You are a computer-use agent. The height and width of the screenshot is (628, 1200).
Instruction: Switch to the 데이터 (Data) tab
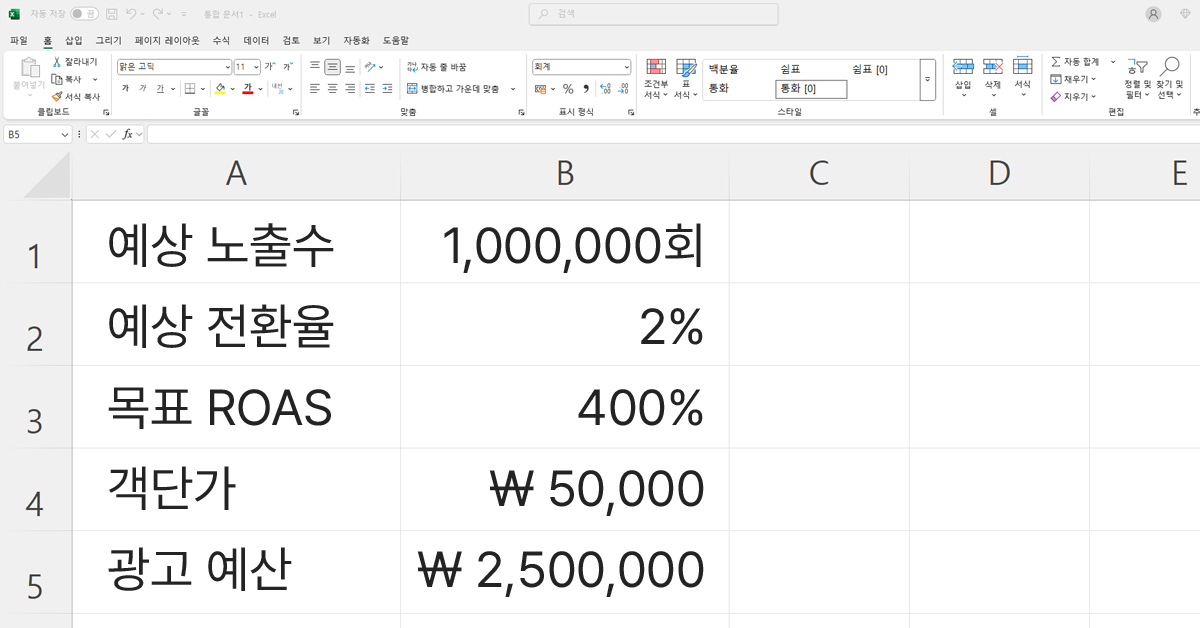[x=256, y=41]
